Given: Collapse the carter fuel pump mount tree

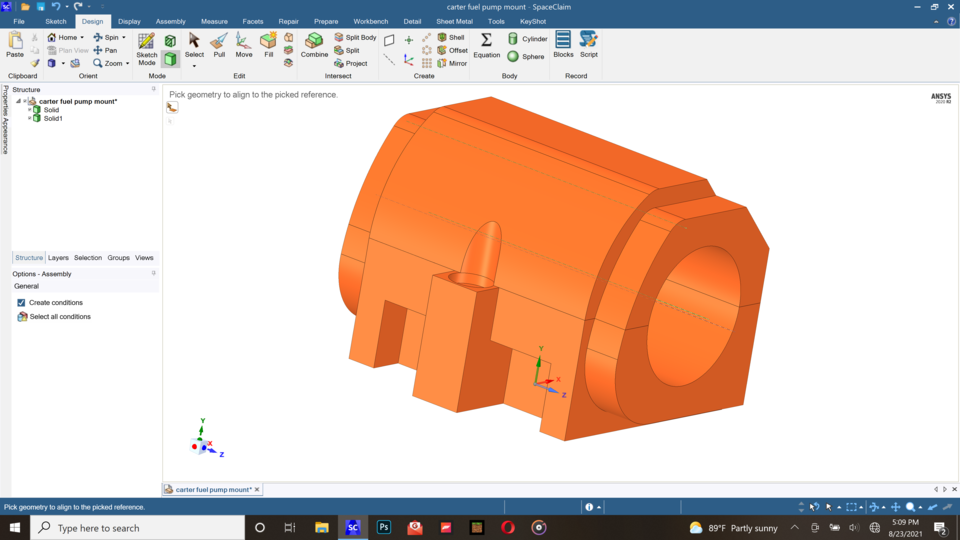Looking at the screenshot, I should pos(18,101).
